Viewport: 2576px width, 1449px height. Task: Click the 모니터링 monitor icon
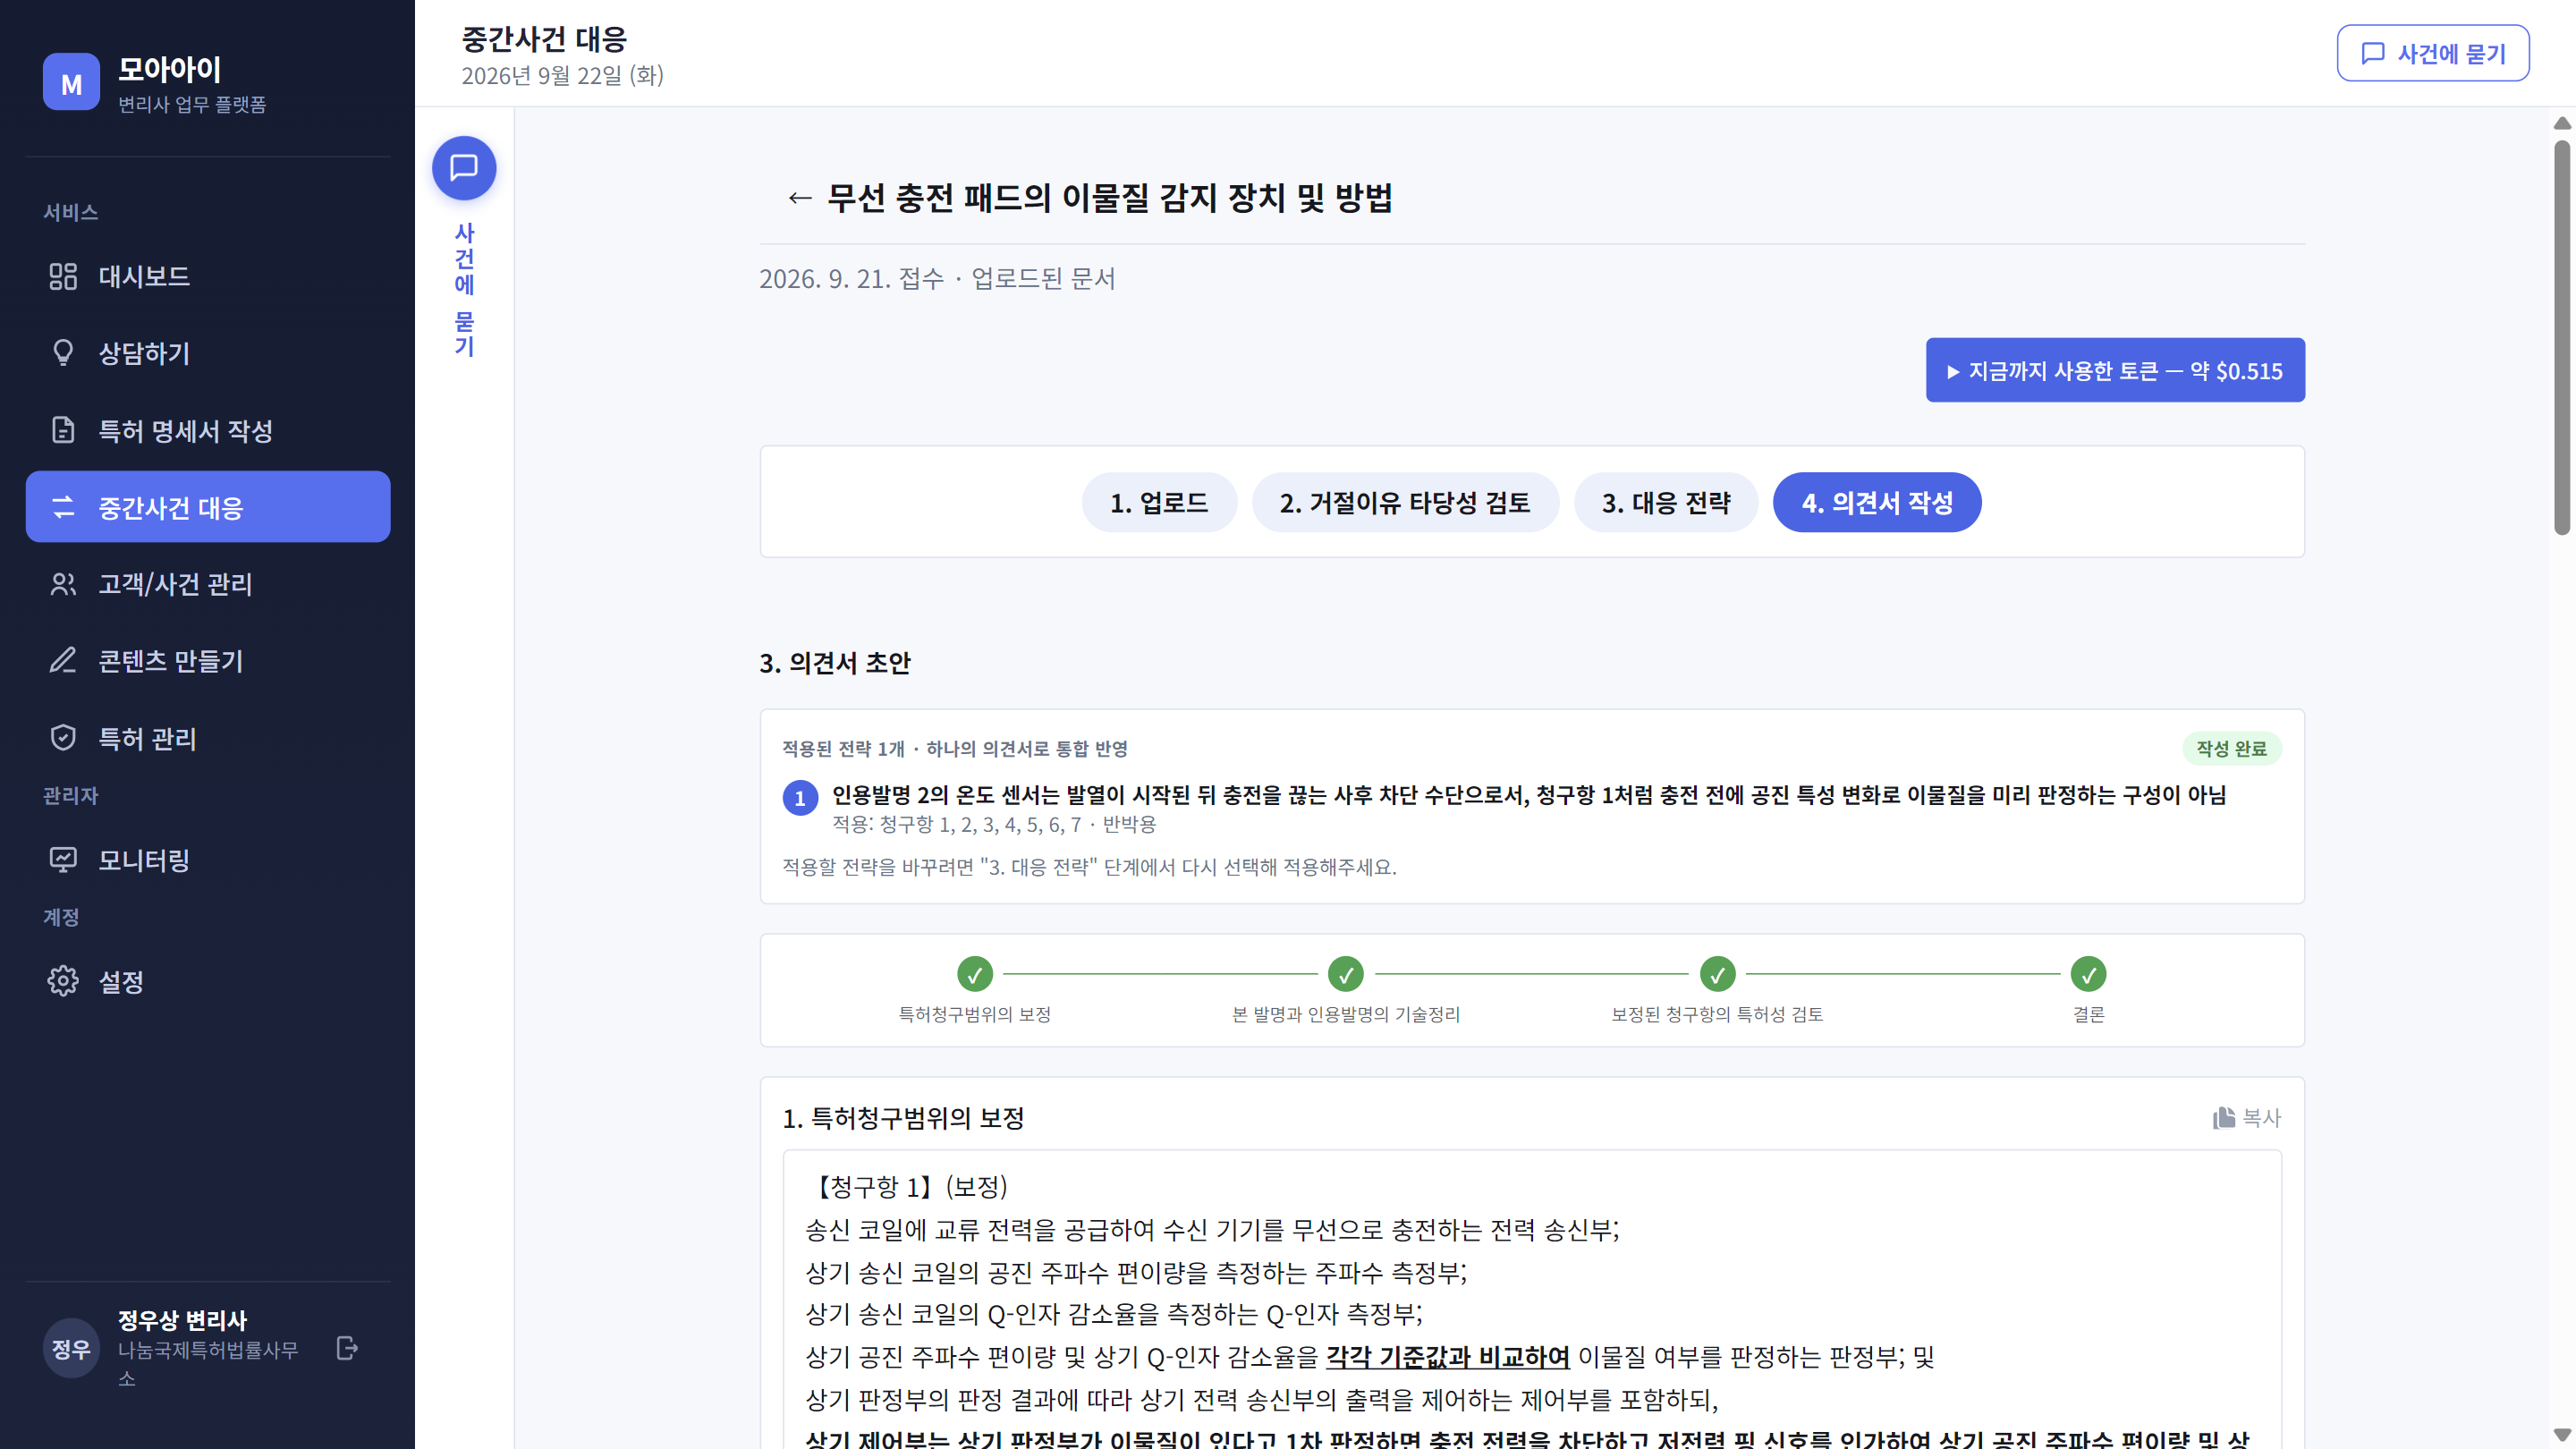coord(63,860)
